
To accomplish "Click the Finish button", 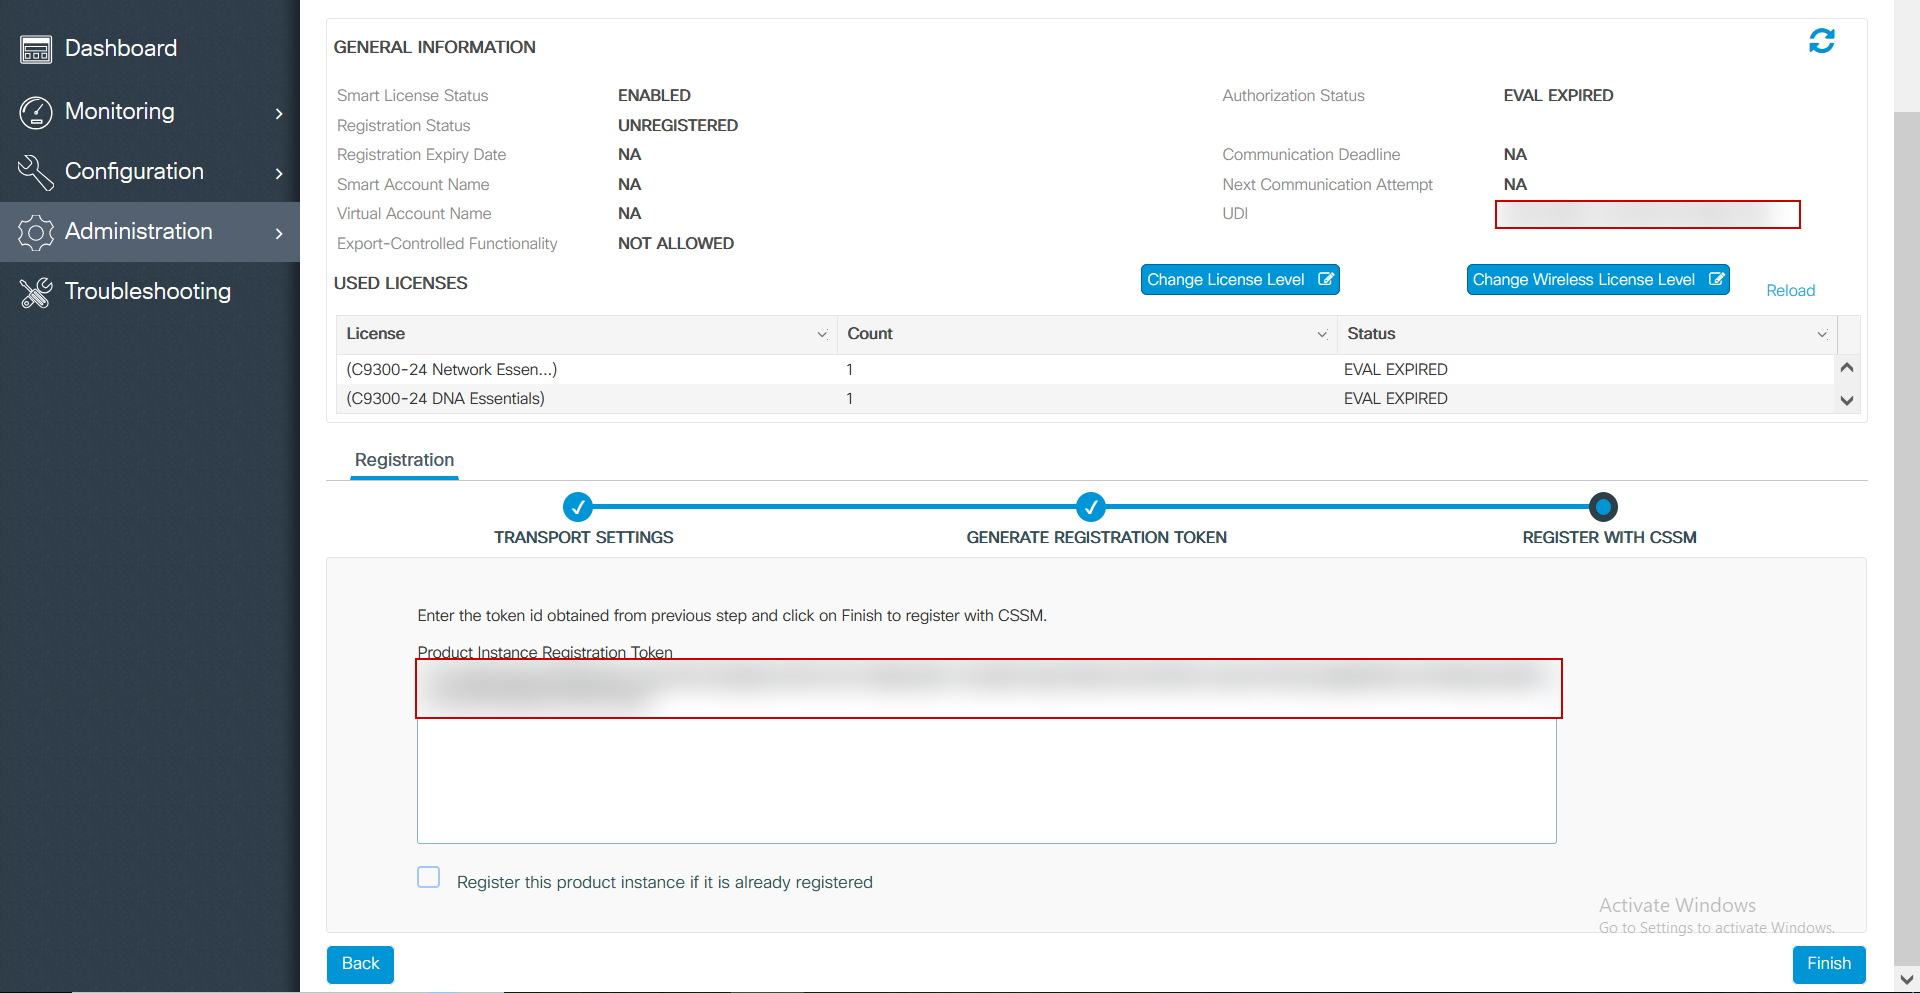I will tap(1829, 964).
